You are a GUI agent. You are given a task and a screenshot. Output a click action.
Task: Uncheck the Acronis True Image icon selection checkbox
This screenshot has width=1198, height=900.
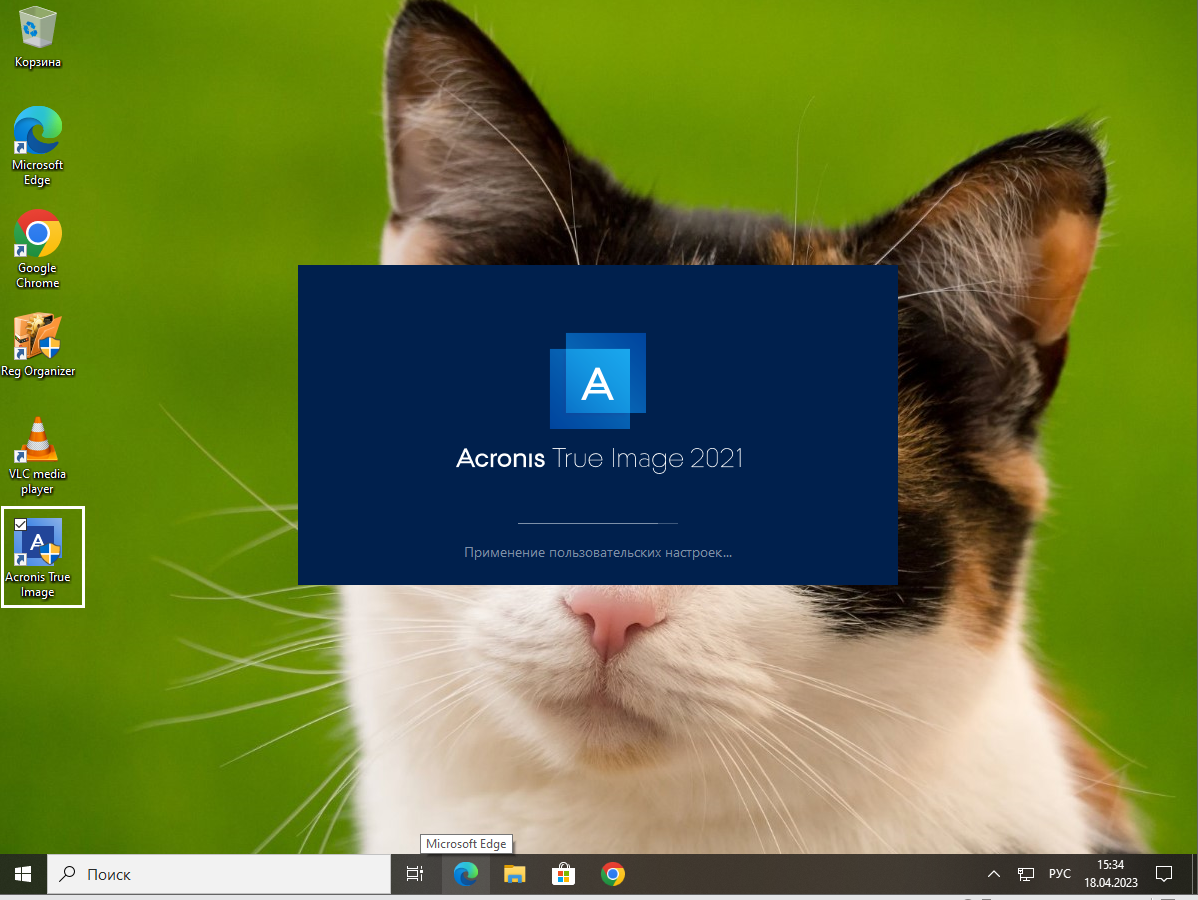click(21, 525)
